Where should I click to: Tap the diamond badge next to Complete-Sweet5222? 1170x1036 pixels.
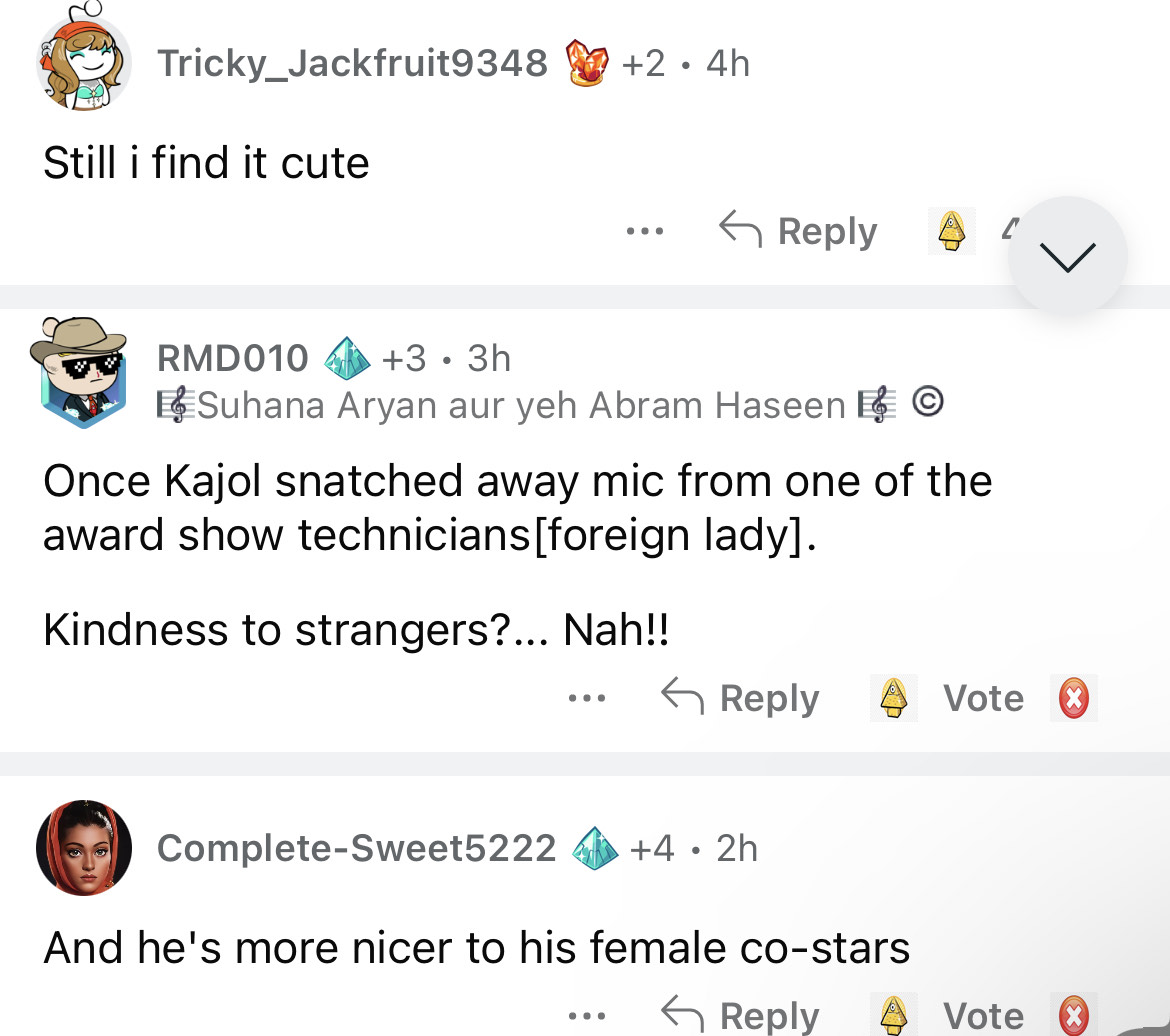[594, 848]
